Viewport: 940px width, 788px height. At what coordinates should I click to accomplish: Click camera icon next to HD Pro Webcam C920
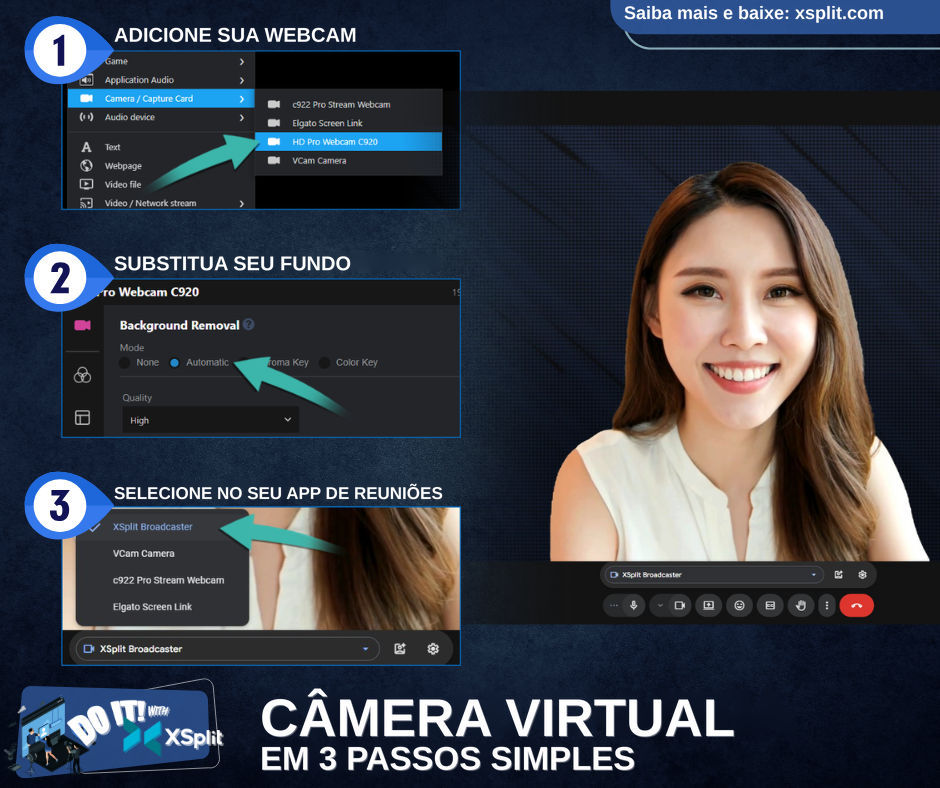[x=274, y=142]
